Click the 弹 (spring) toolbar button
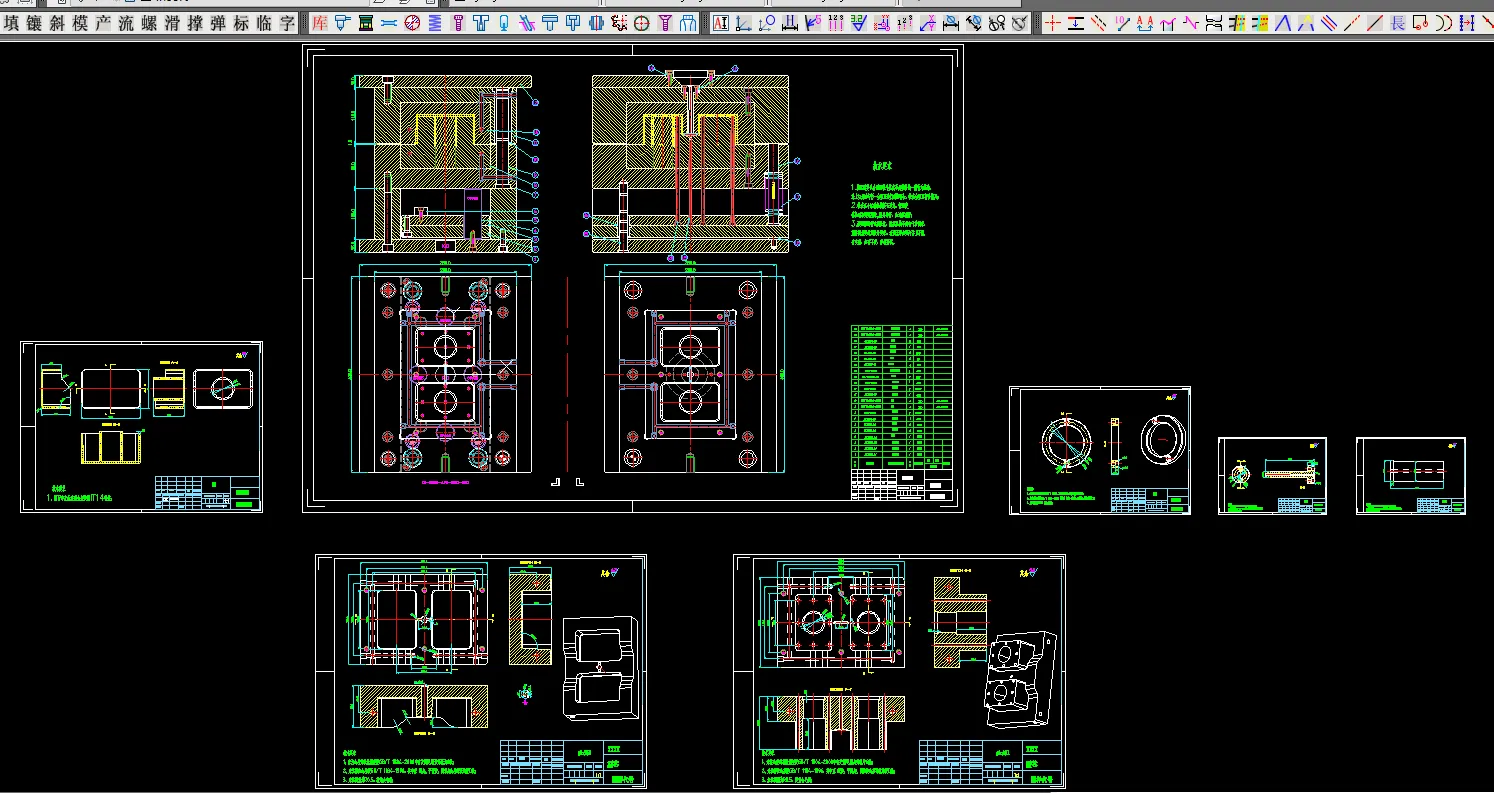This screenshot has height=793, width=1494. (x=218, y=22)
